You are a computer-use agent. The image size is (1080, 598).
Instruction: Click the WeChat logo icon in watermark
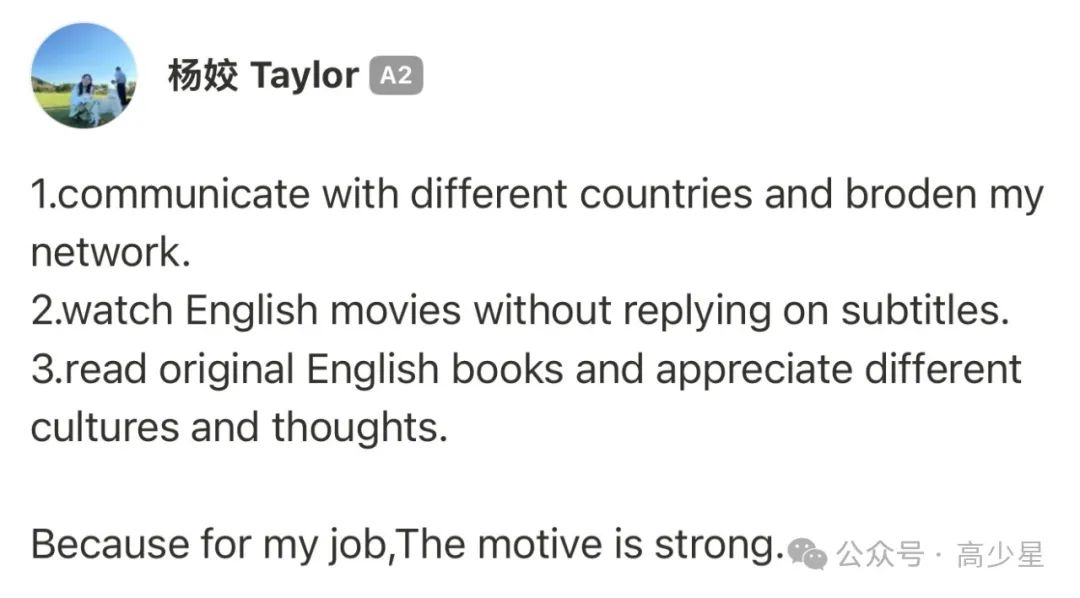[807, 553]
